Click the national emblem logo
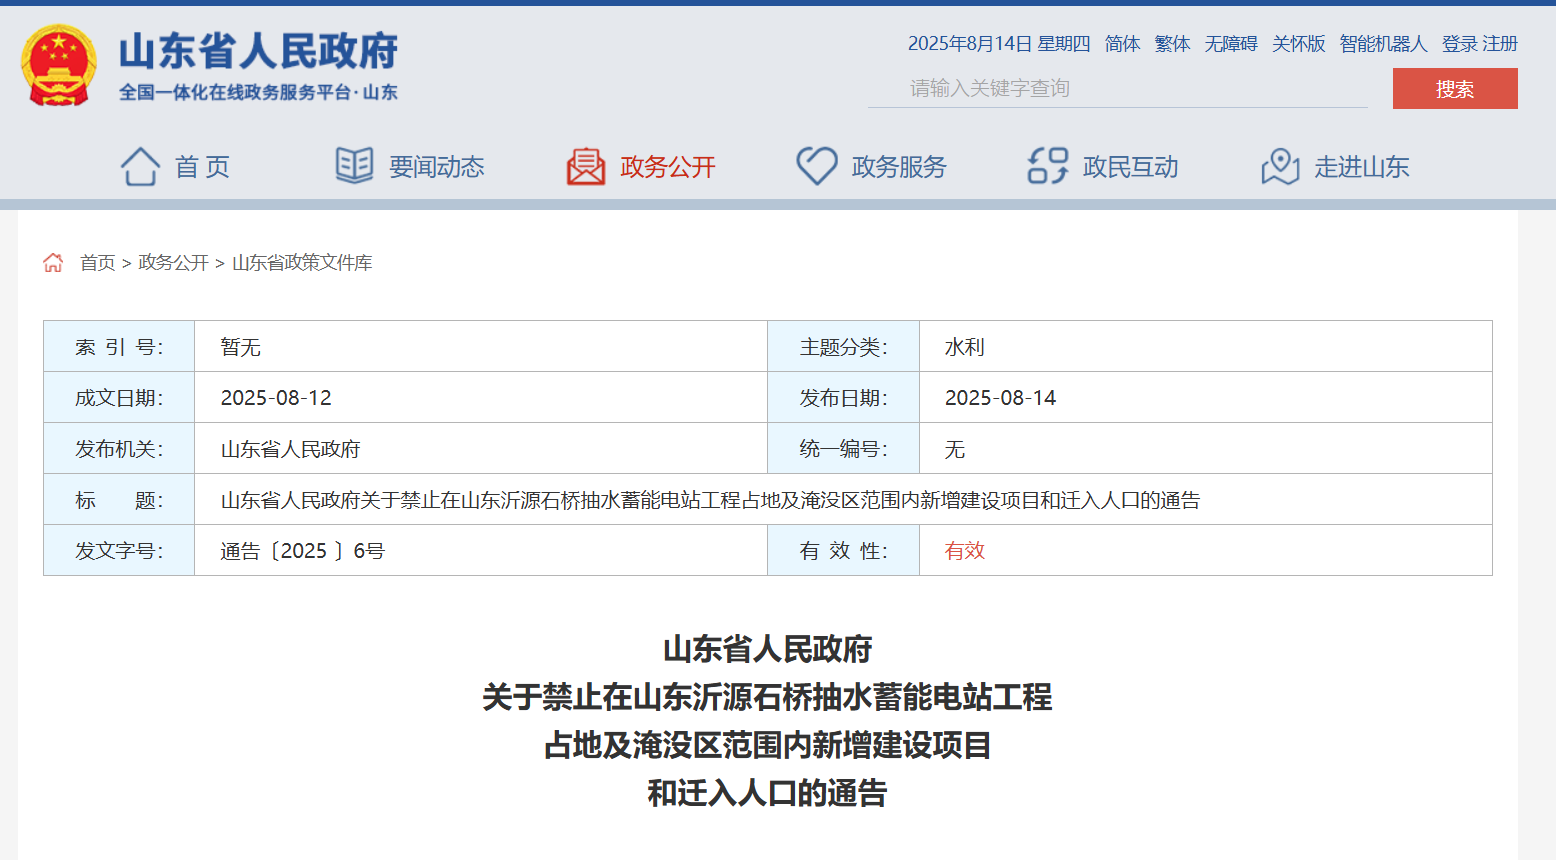The image size is (1556, 860). pyautogui.click(x=58, y=66)
